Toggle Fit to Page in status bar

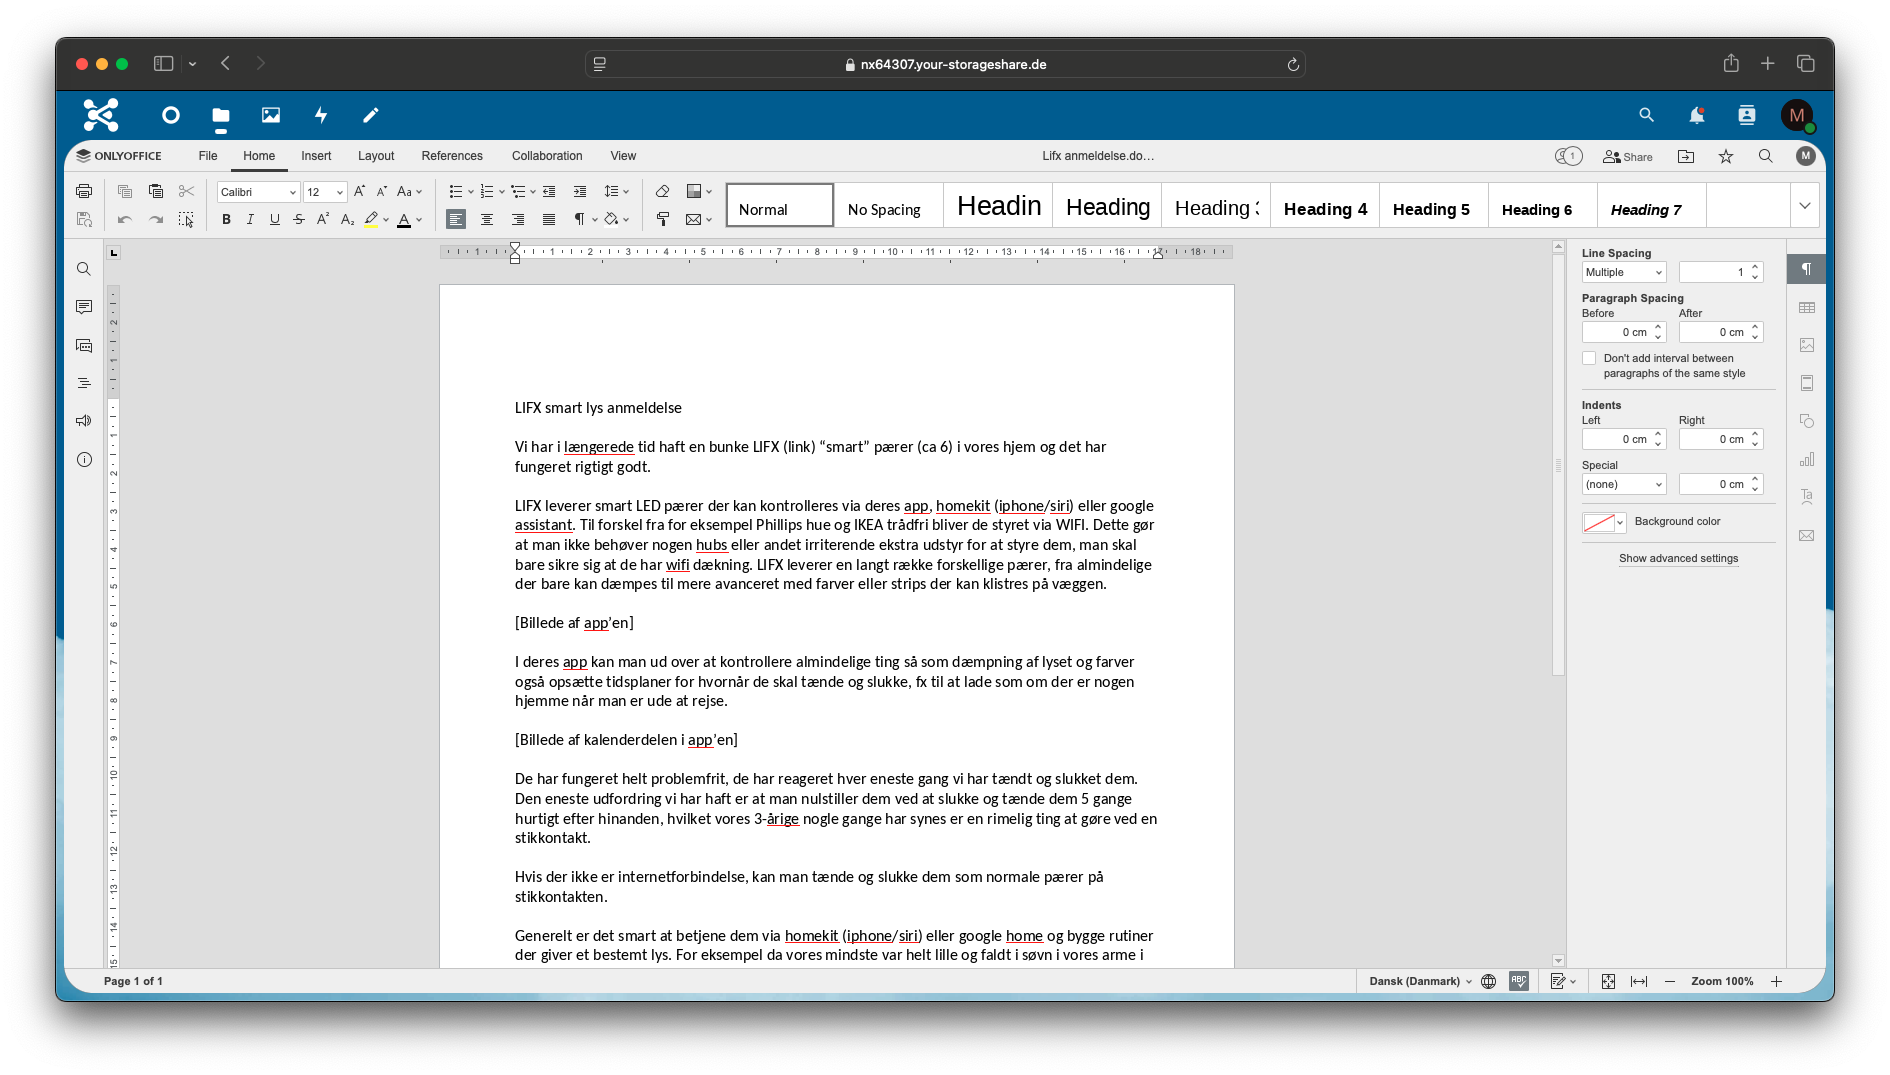coord(1608,981)
